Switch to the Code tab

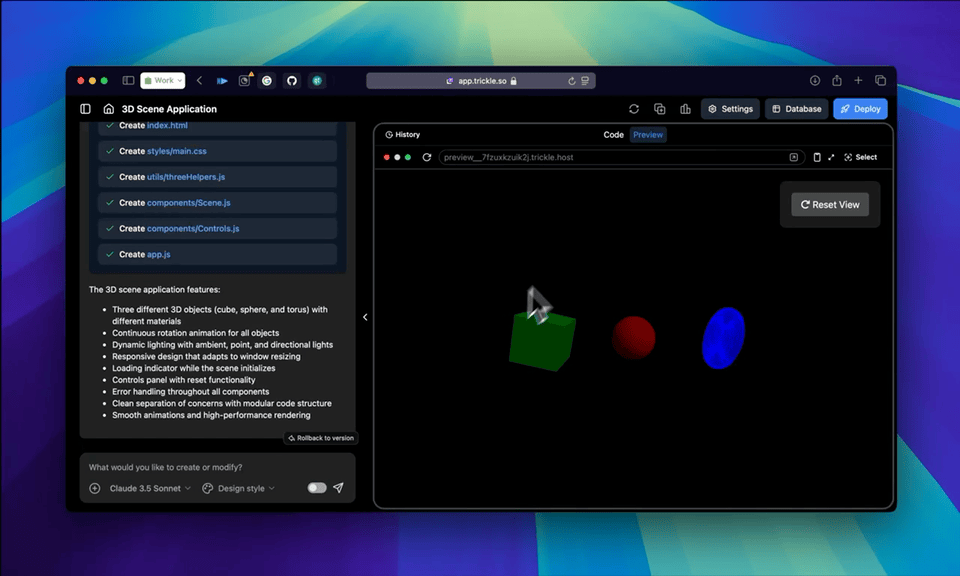(x=613, y=135)
